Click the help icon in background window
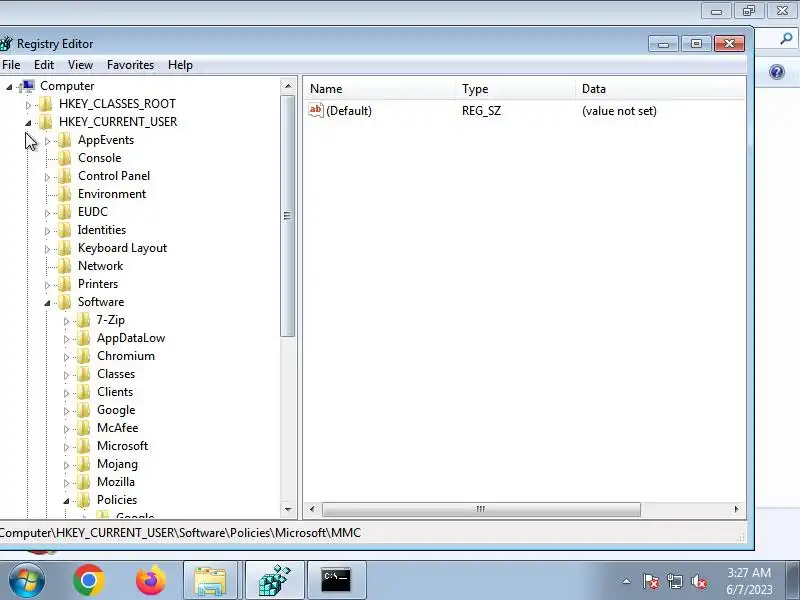Image resolution: width=800 pixels, height=600 pixels. (777, 72)
